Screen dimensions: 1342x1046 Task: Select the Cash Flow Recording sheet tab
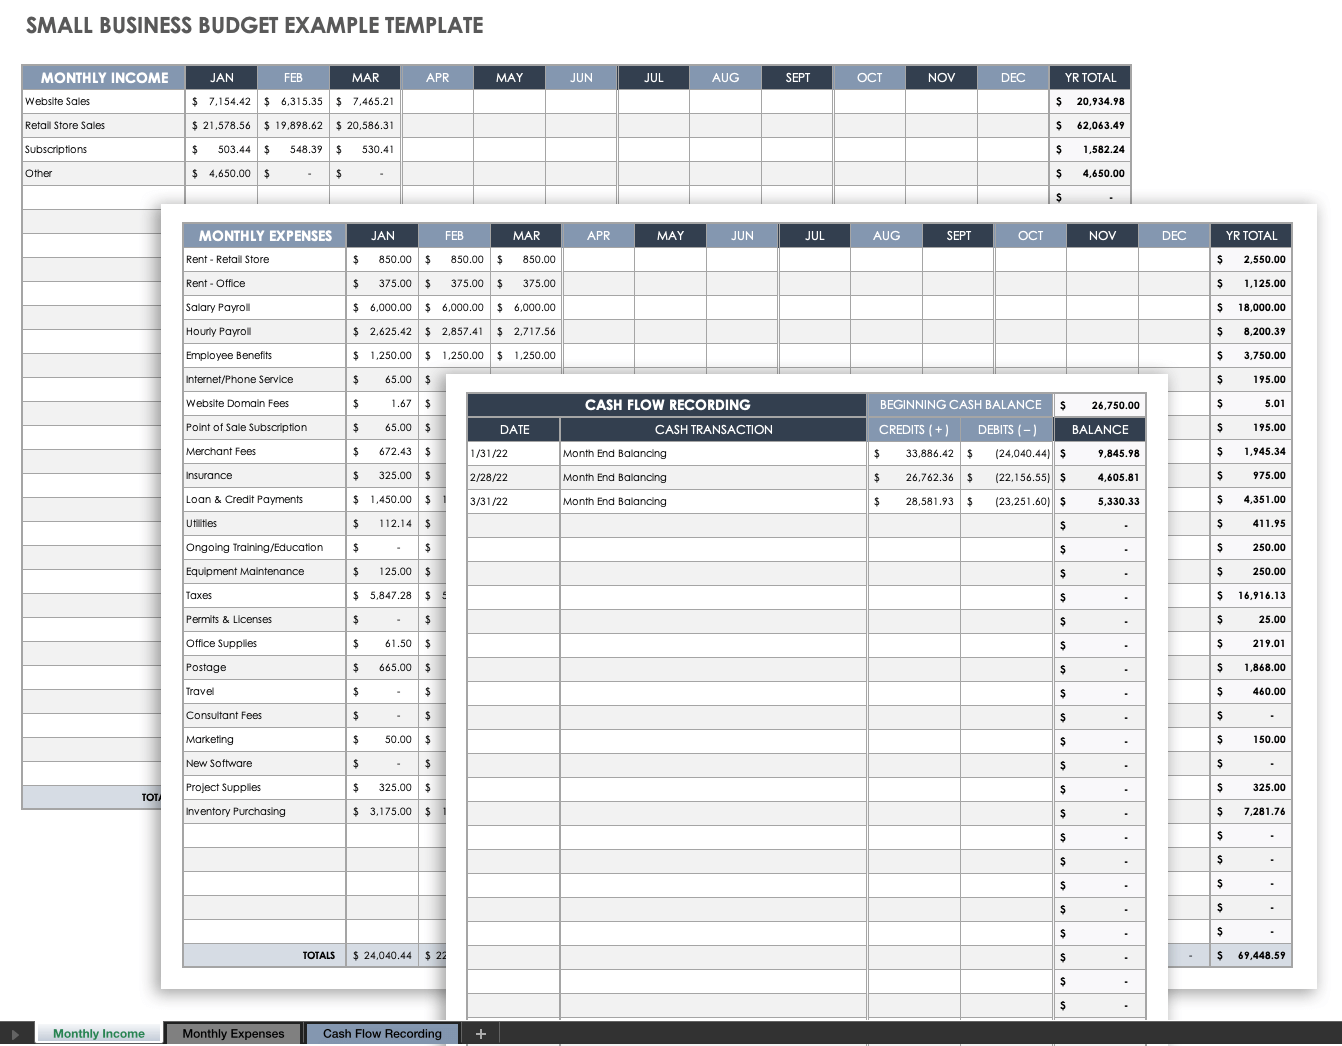point(382,1033)
